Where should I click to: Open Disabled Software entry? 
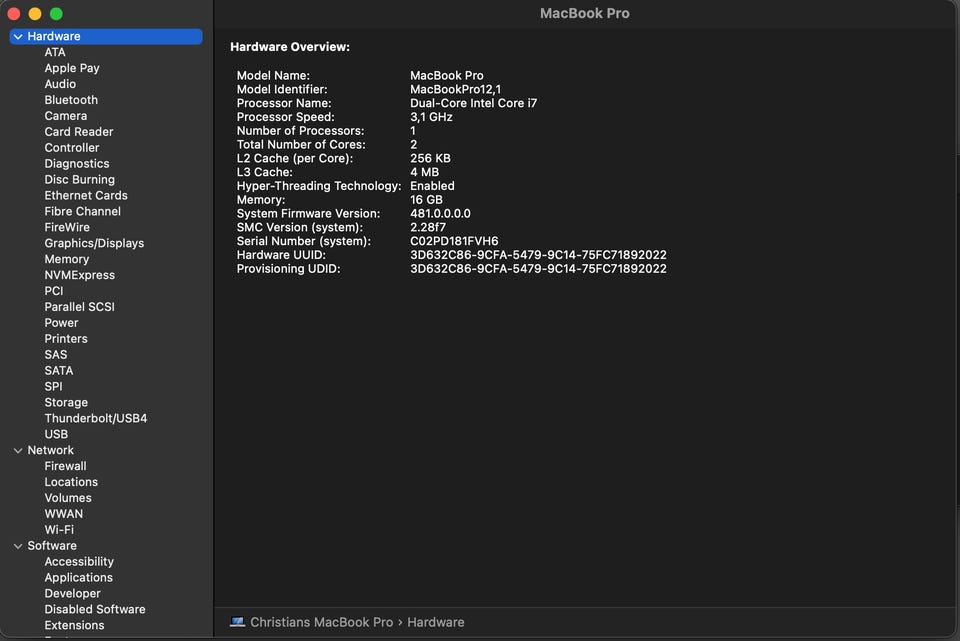pos(95,609)
